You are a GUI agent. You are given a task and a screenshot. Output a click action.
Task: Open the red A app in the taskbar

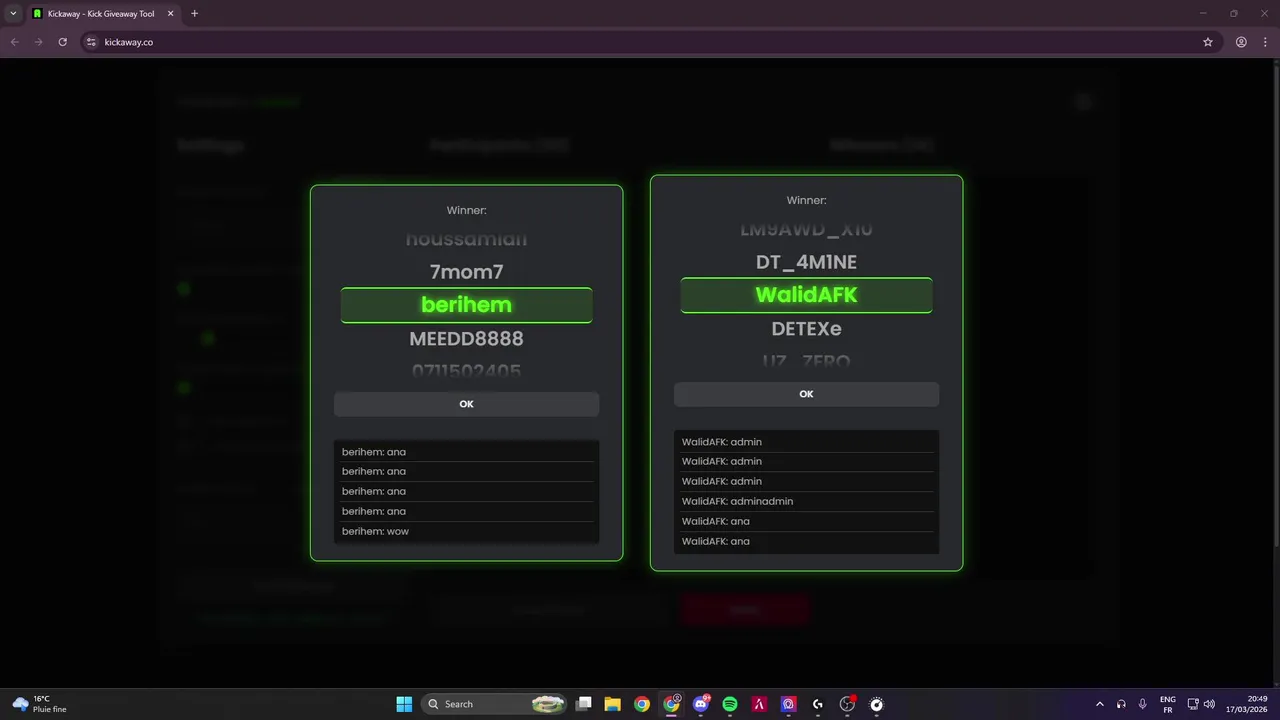coord(759,704)
